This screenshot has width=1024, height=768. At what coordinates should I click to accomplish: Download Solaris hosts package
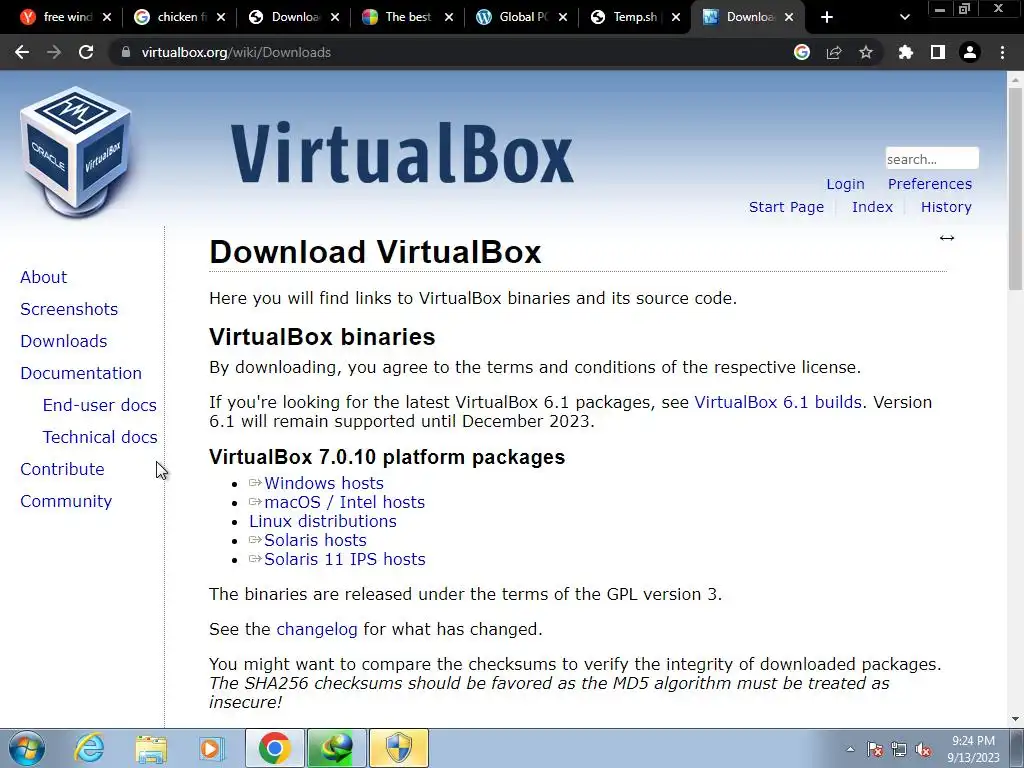click(x=315, y=540)
